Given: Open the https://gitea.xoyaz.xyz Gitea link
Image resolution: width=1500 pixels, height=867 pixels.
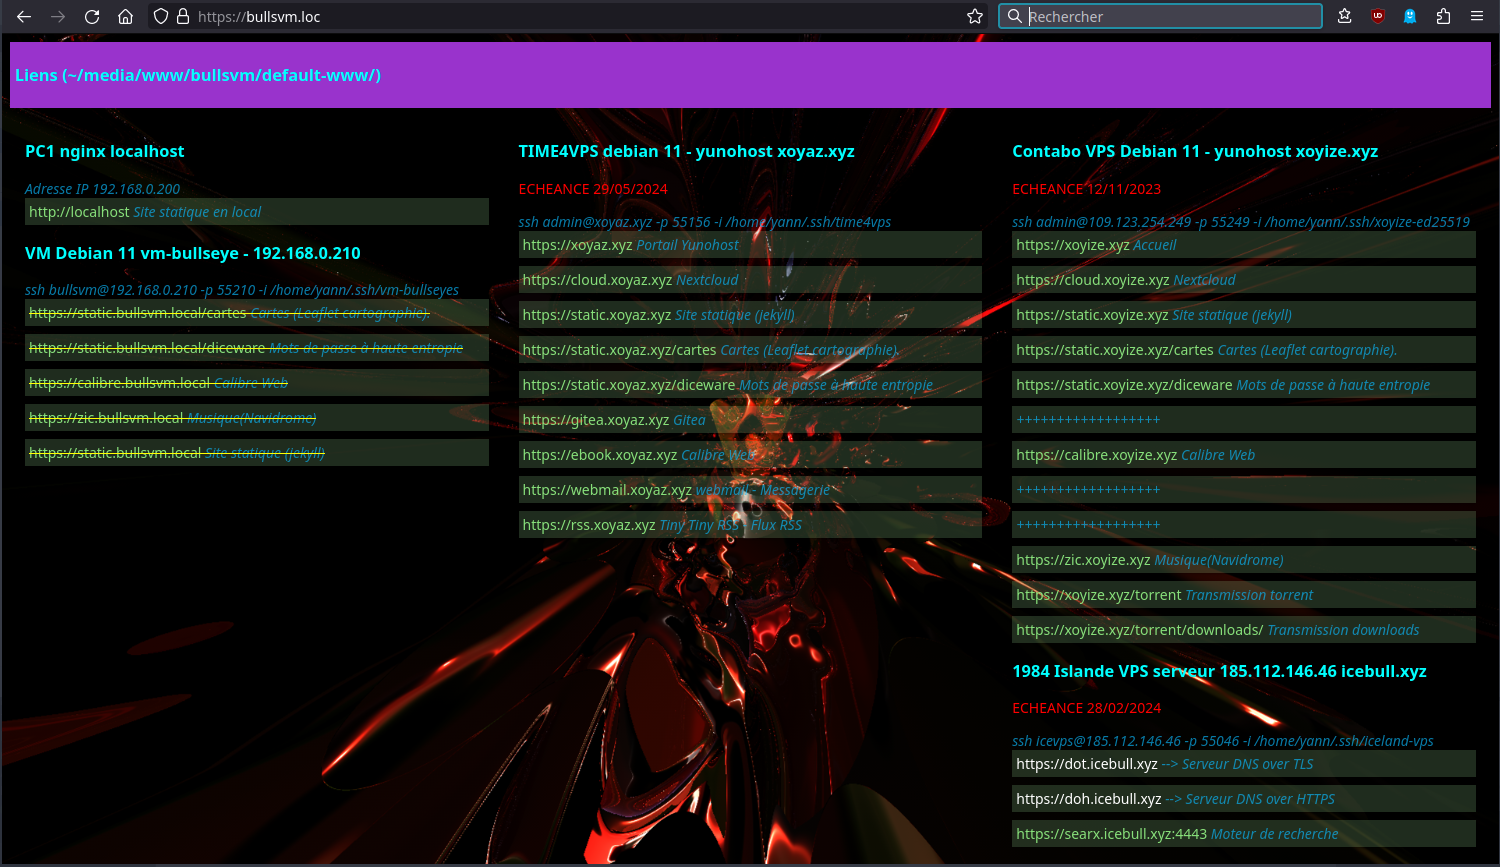Looking at the screenshot, I should [x=595, y=420].
